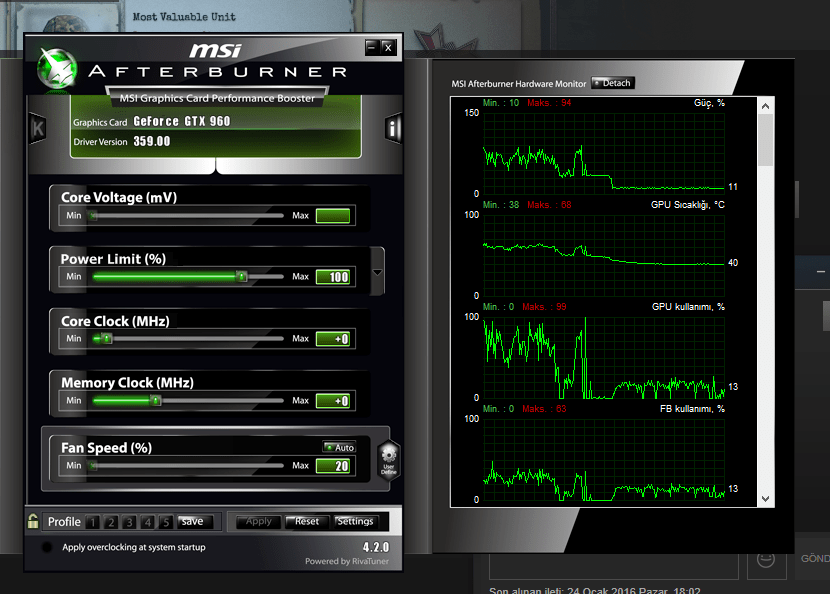Click the FB kullanımı usage graph
This screenshot has height=594, width=830.
[603, 460]
